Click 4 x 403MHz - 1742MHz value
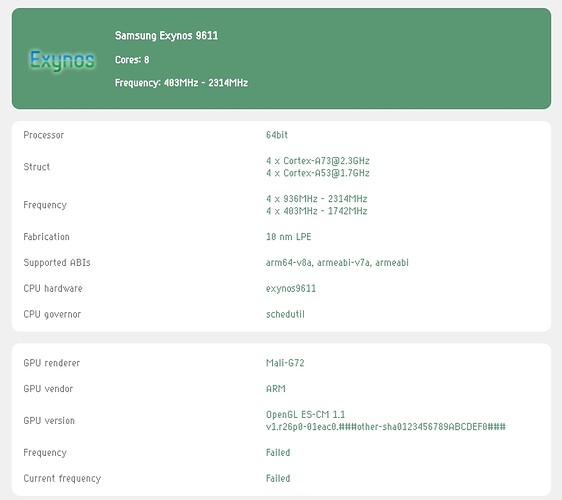Screen dimensions: 562x500 [316, 211]
